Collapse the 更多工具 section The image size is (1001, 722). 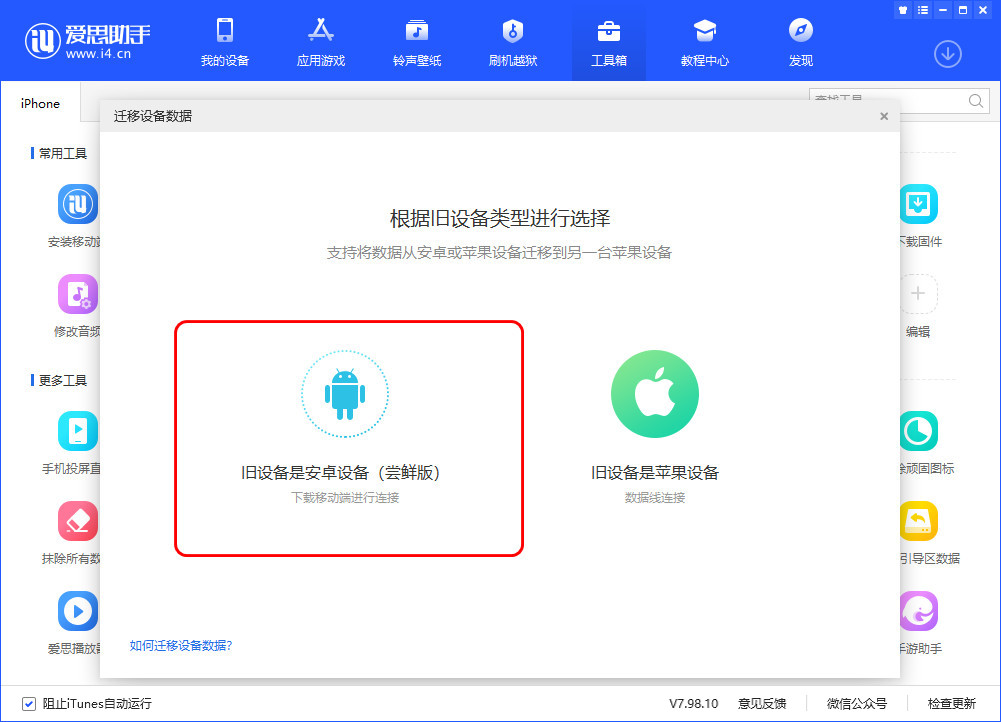[60, 380]
